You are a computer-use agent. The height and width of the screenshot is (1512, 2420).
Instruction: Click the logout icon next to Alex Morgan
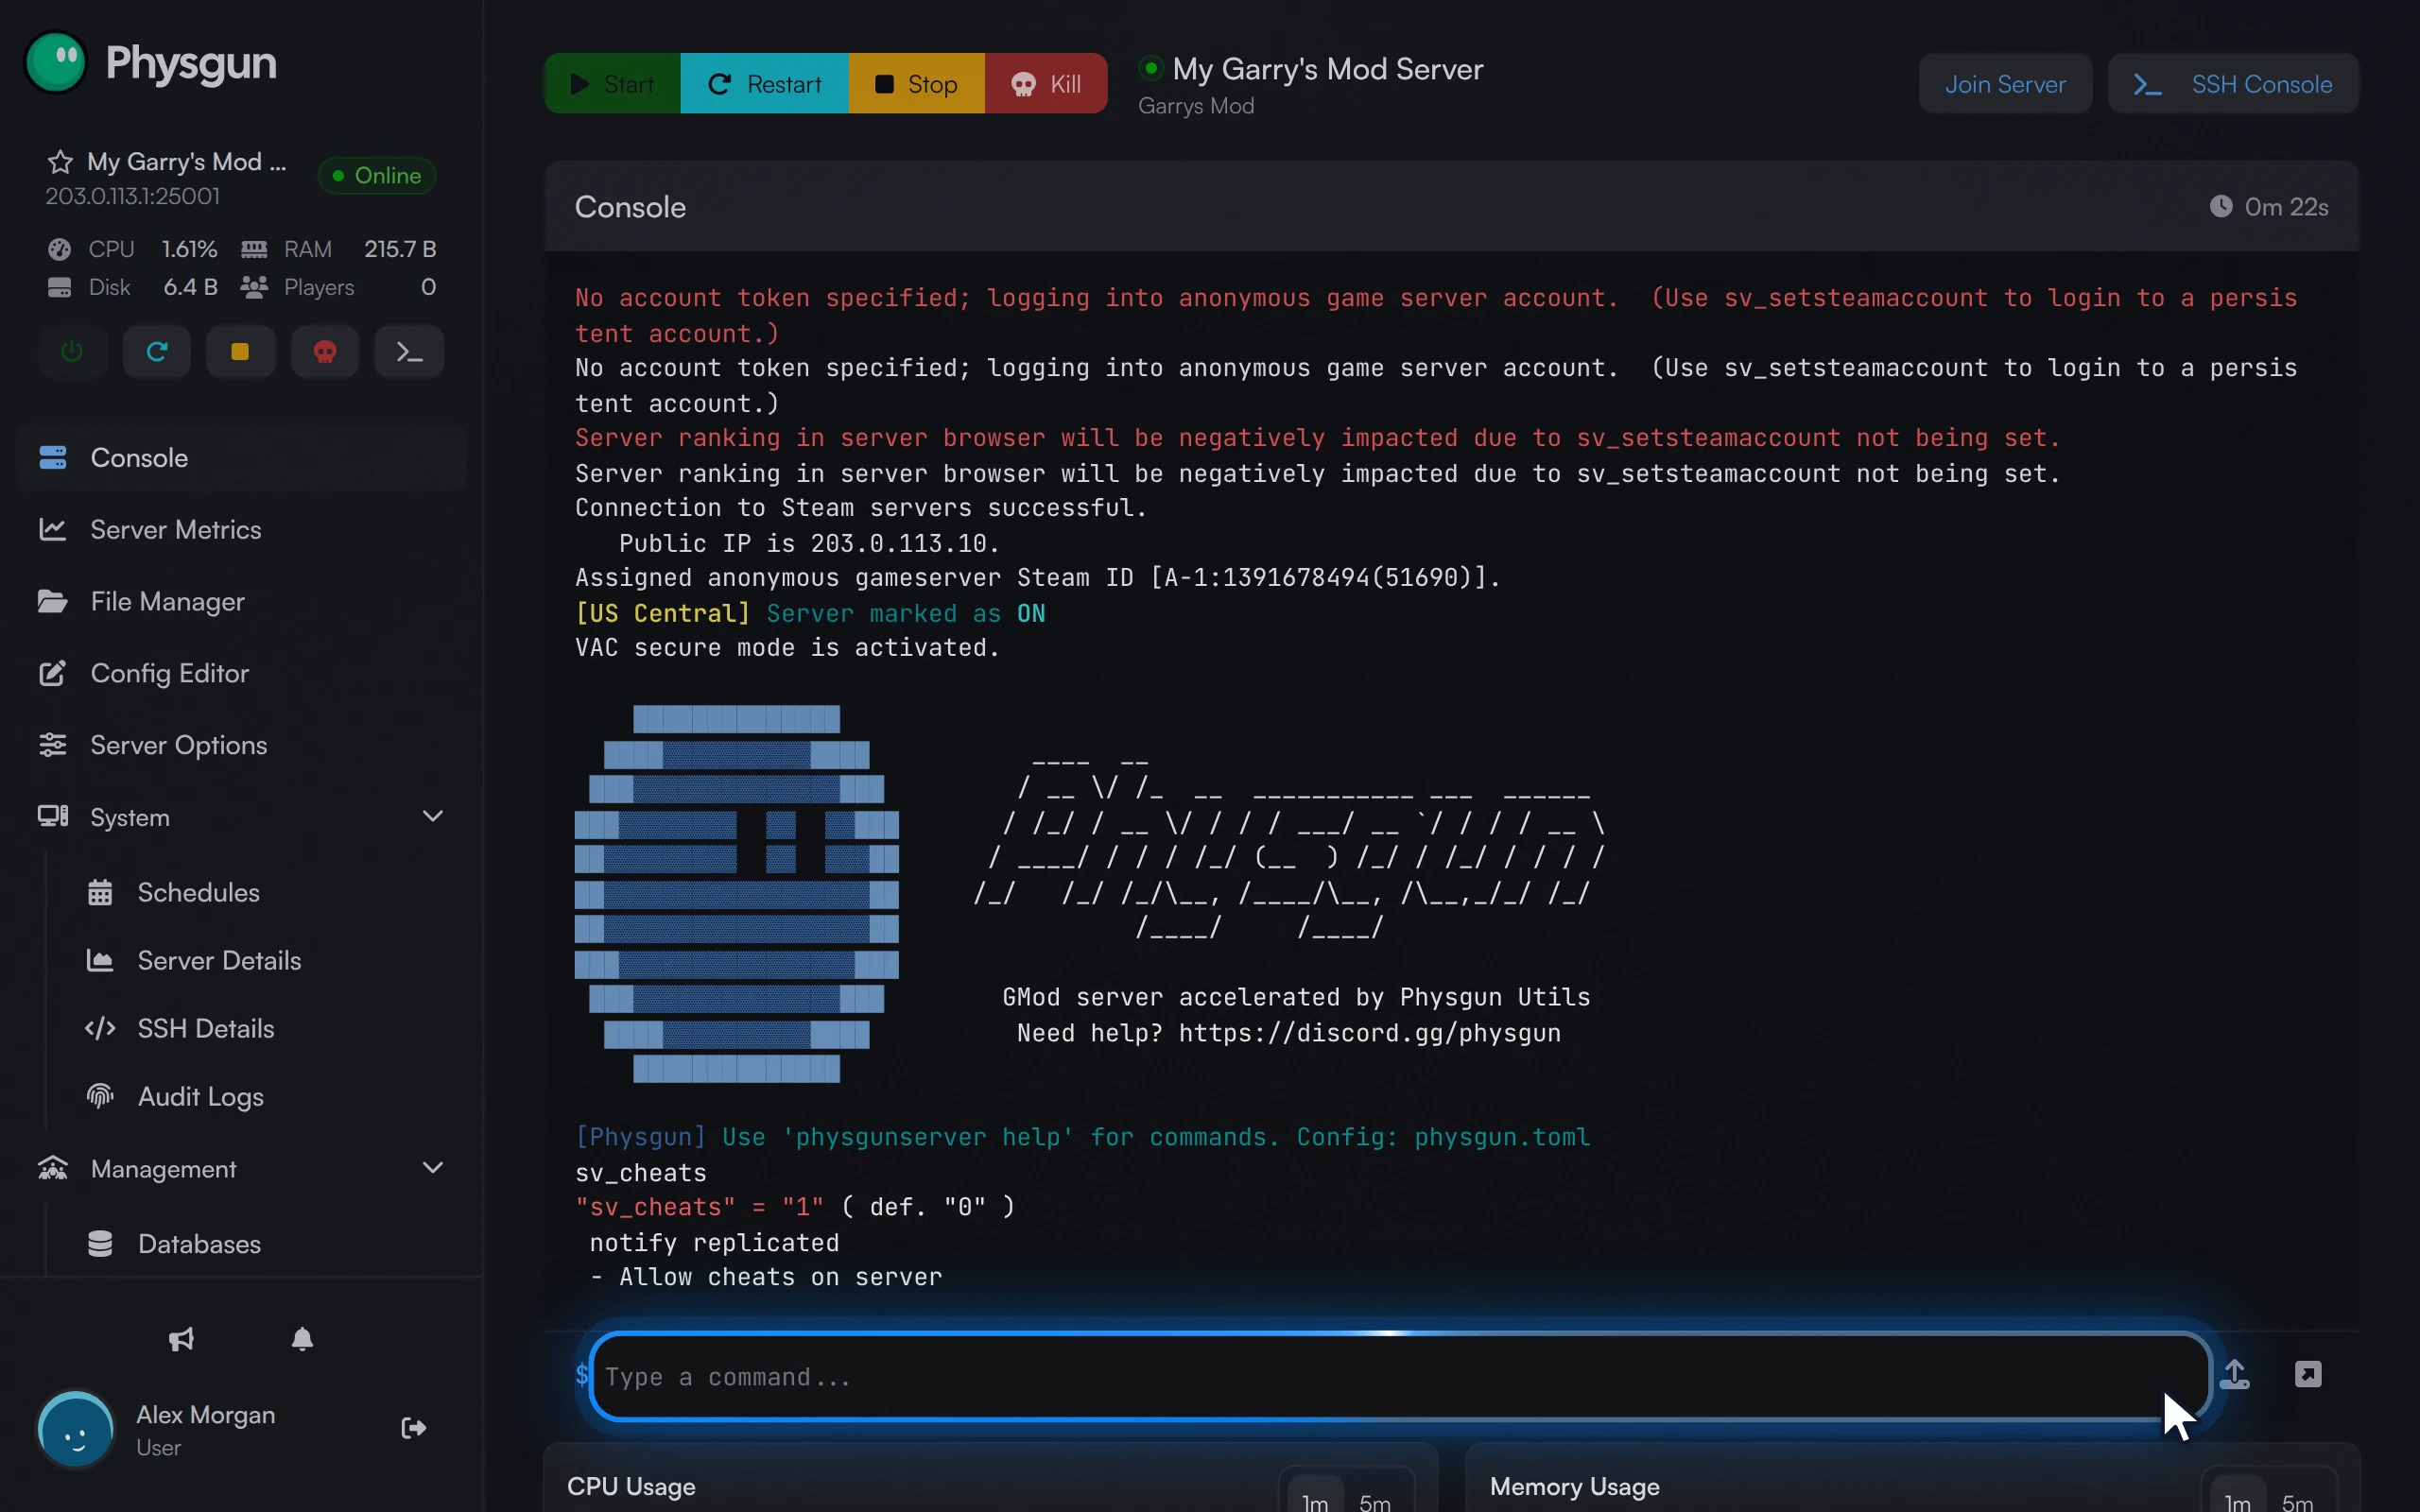pyautogui.click(x=414, y=1428)
